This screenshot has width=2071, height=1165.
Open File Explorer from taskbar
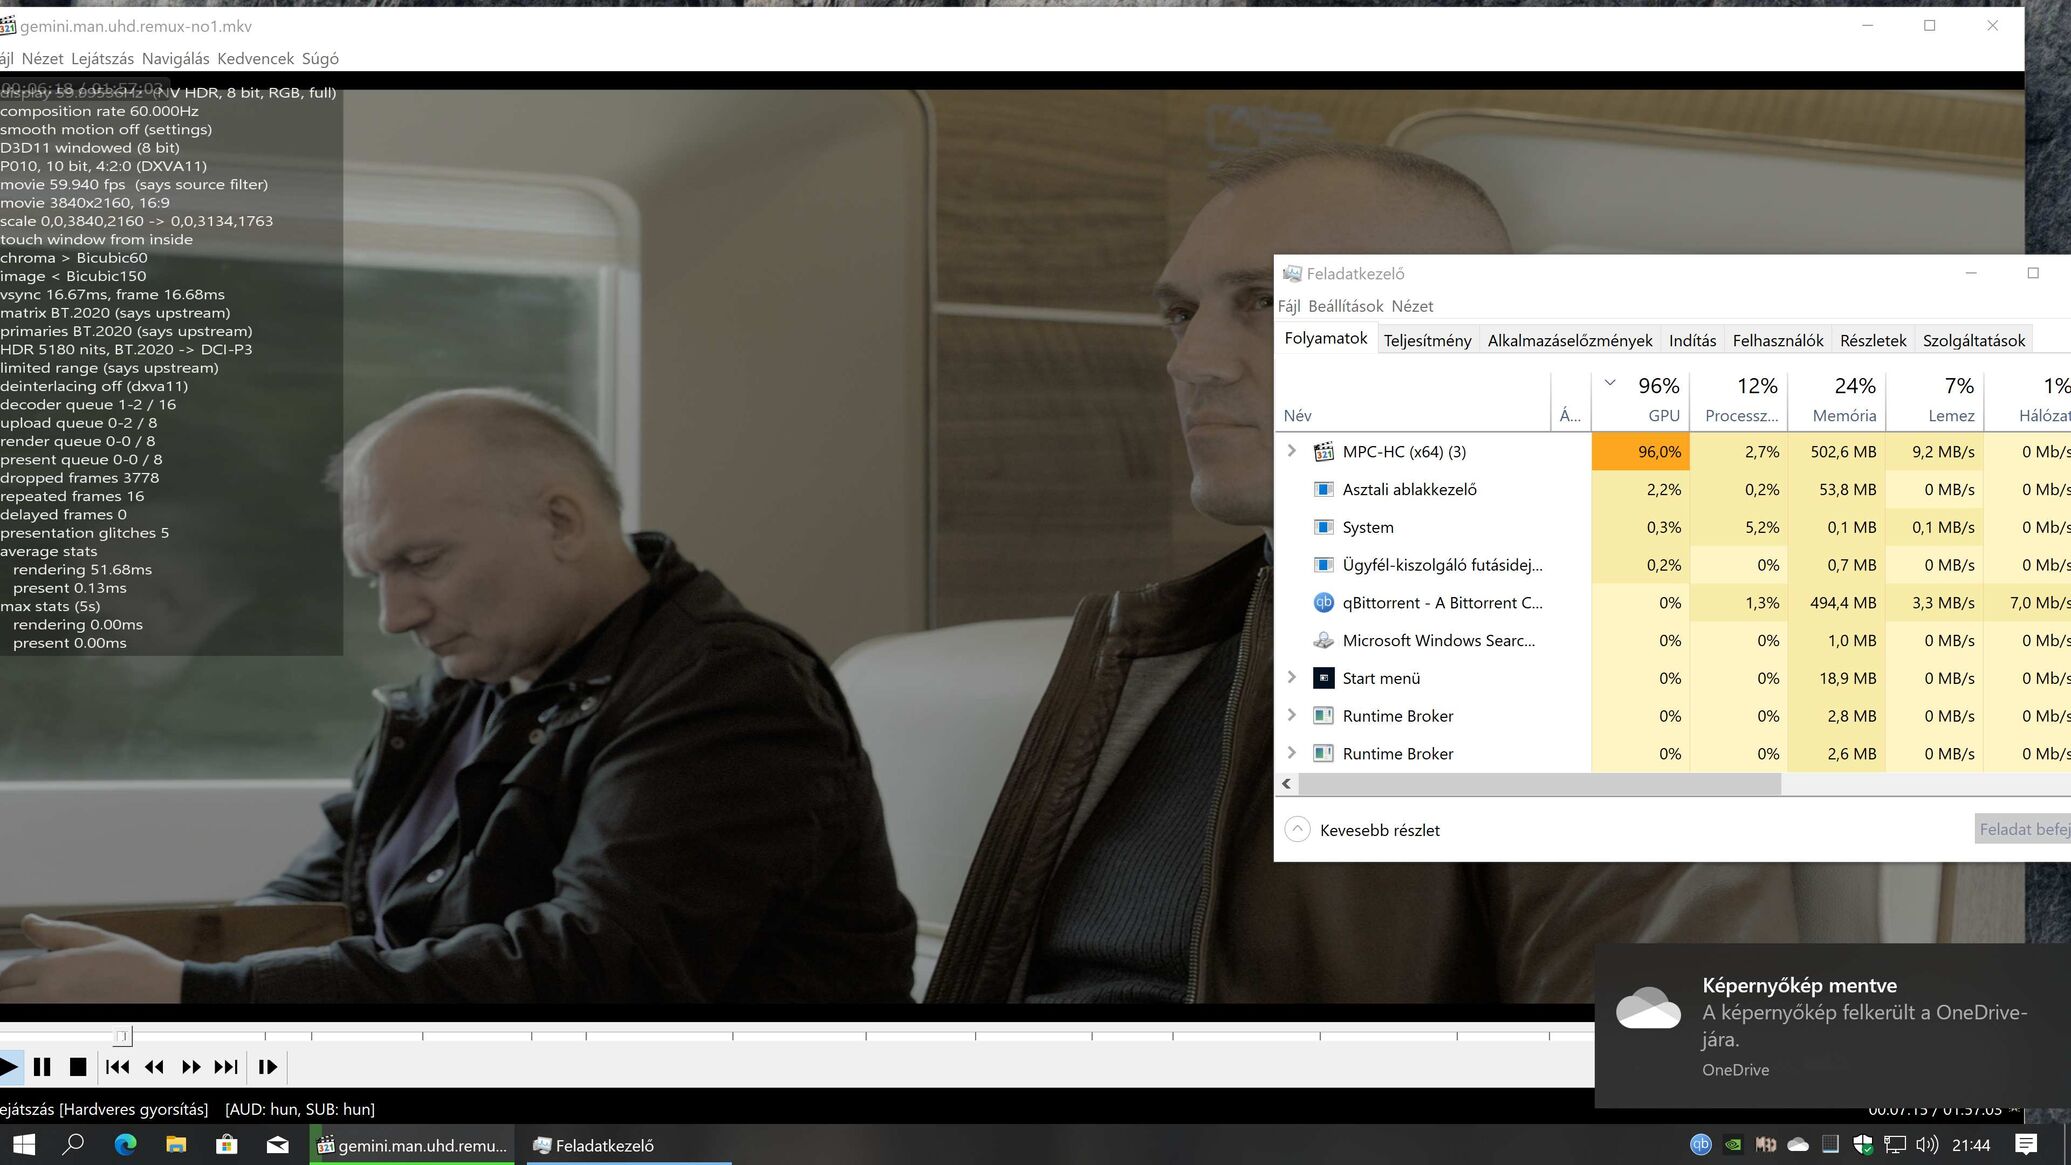click(176, 1145)
